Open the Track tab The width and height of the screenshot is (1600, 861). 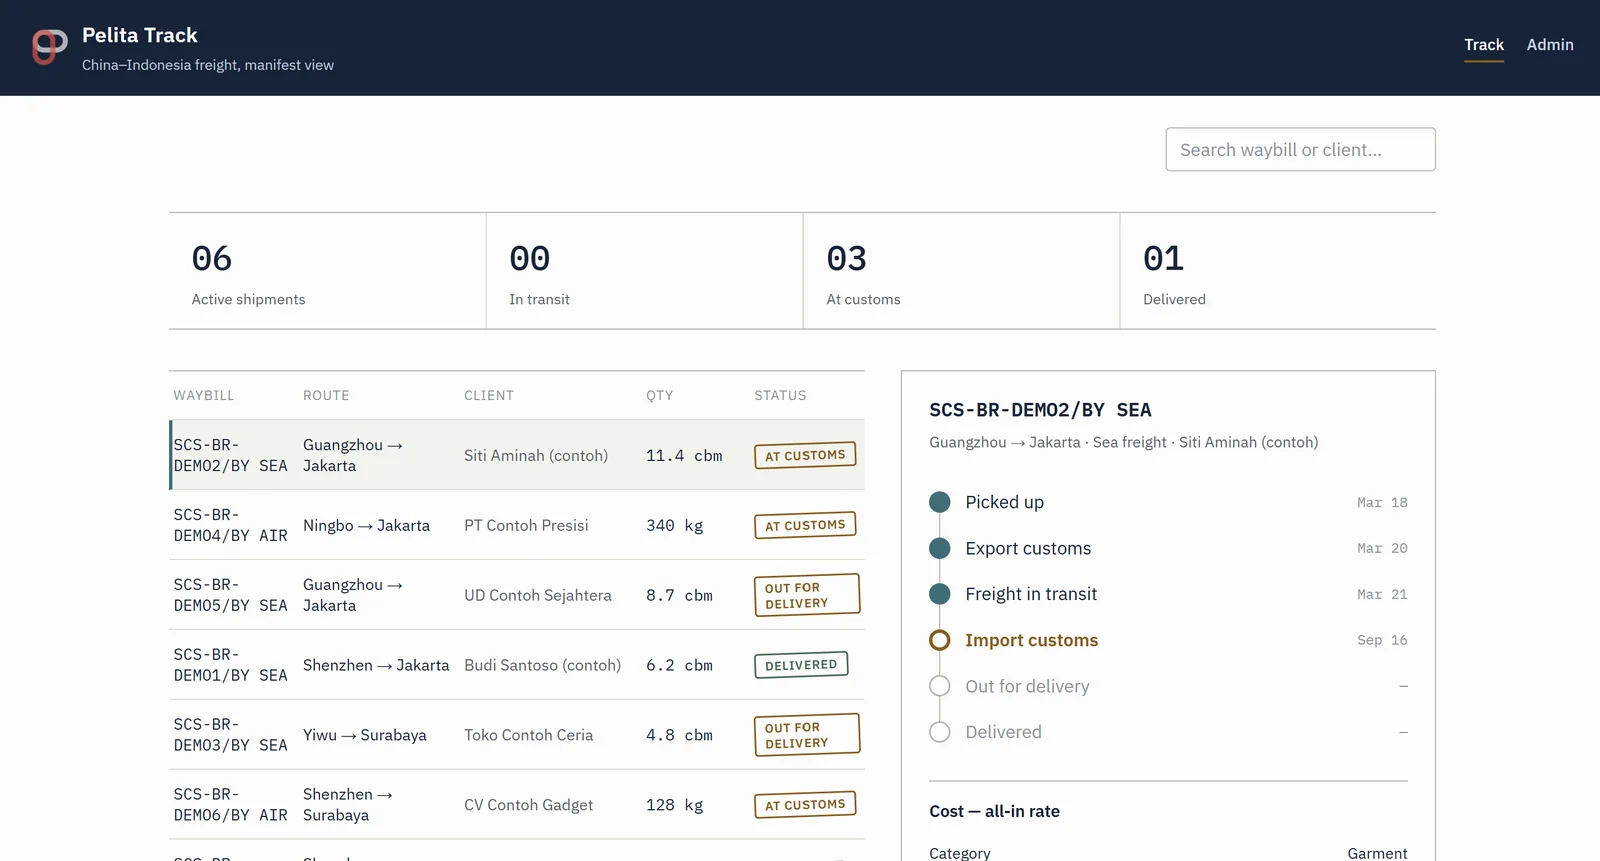click(1484, 45)
